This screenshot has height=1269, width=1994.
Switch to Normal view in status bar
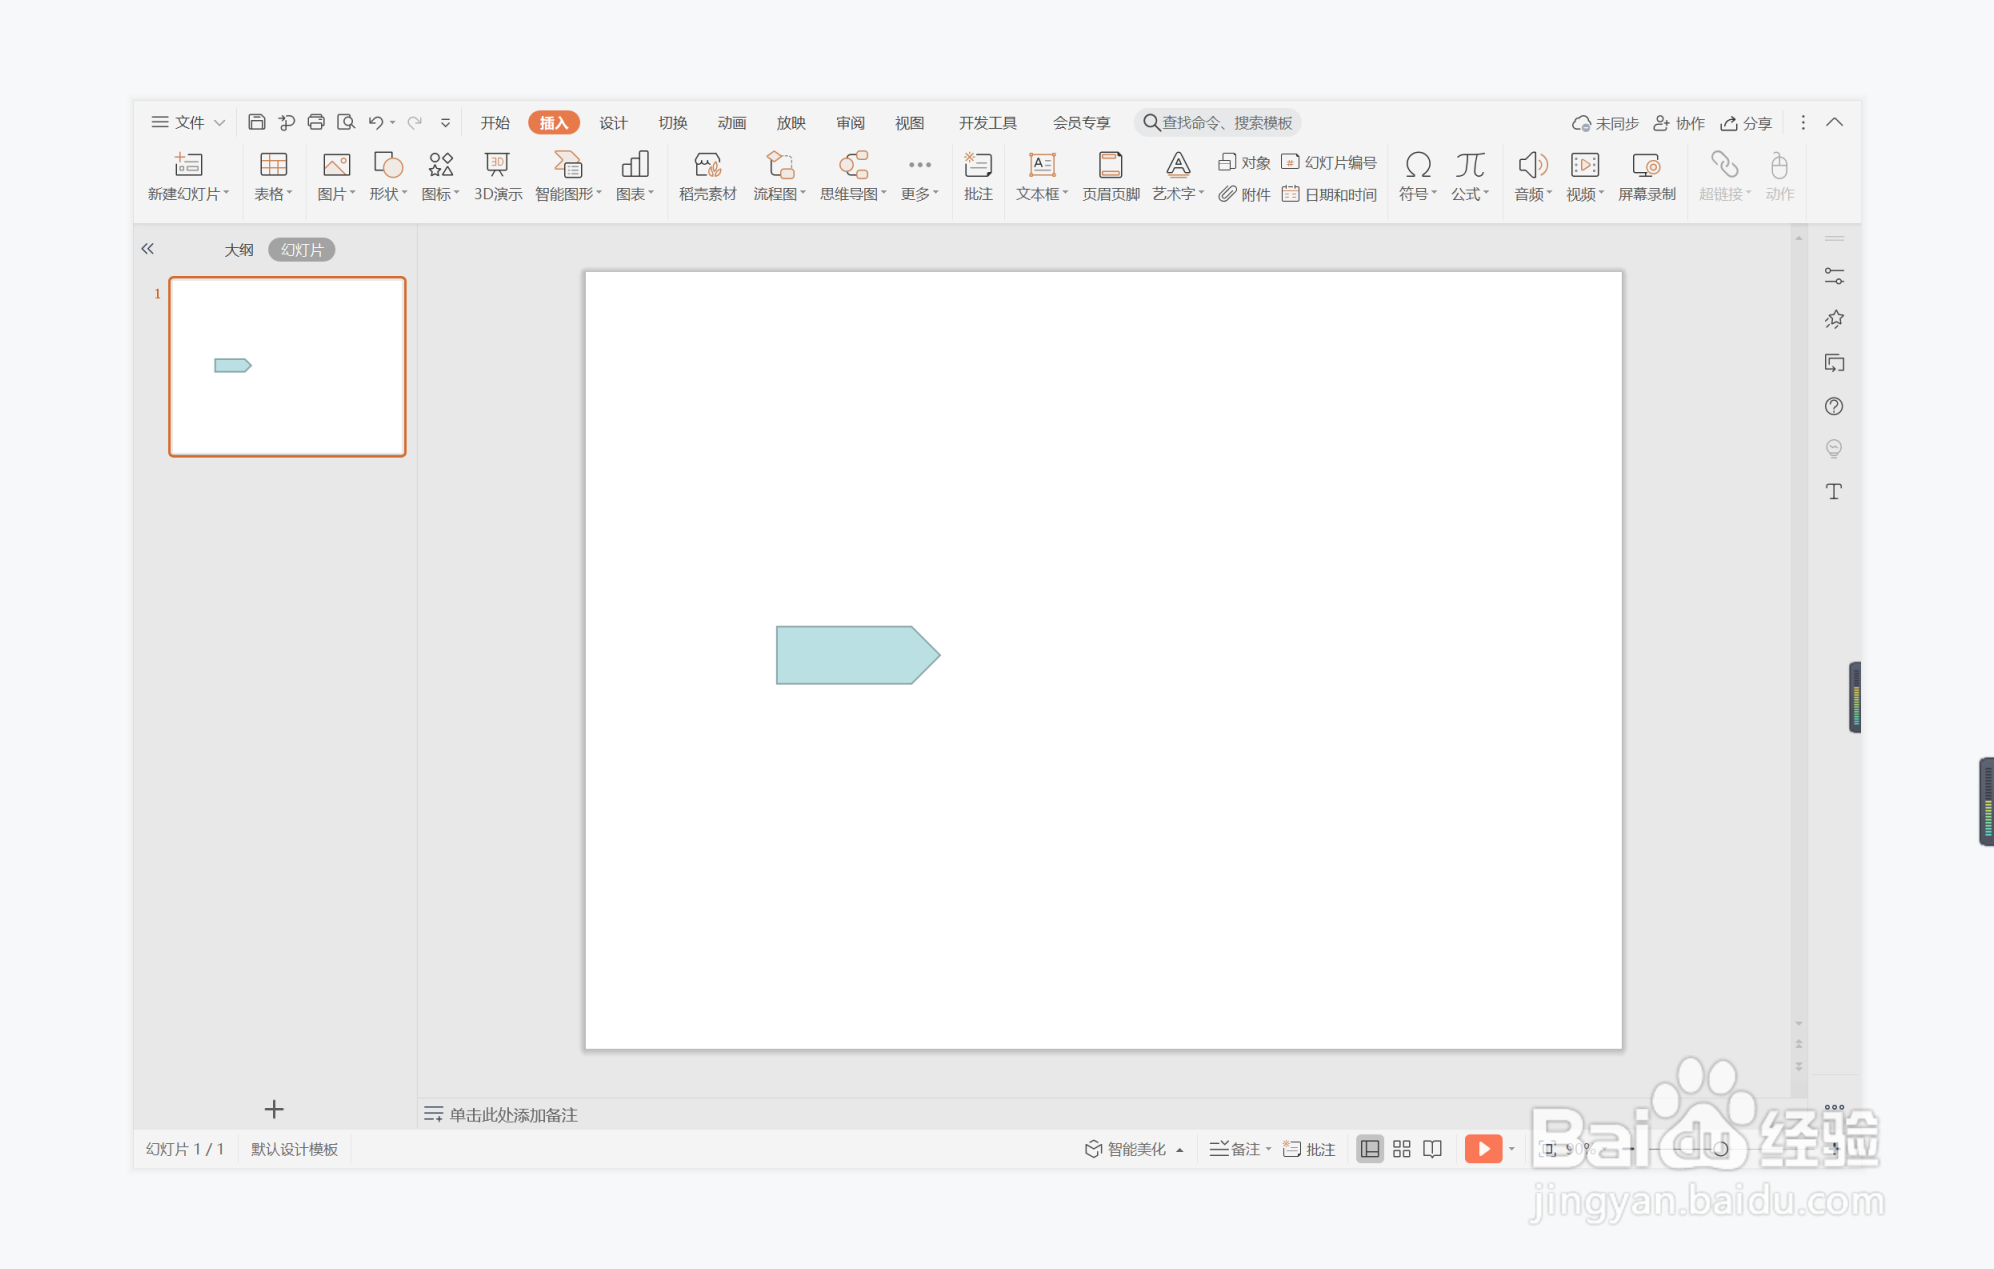pyautogui.click(x=1369, y=1149)
